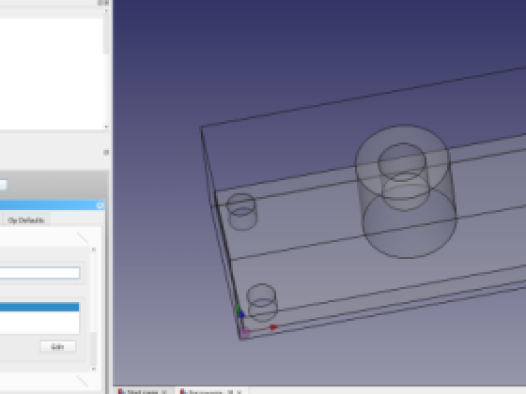The width and height of the screenshot is (526, 394).
Task: Collapse the blue task panel header icon
Action: tap(100, 205)
